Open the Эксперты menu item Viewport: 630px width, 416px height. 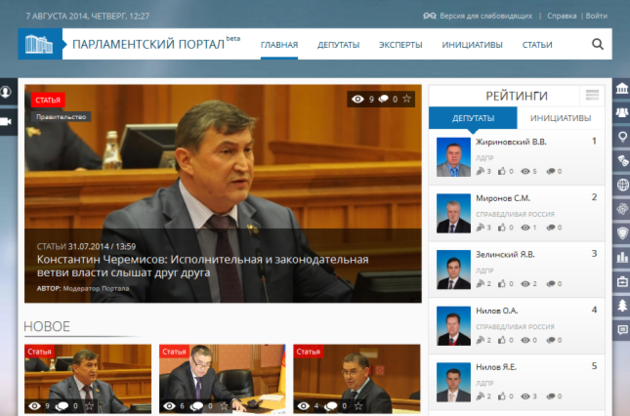400,45
